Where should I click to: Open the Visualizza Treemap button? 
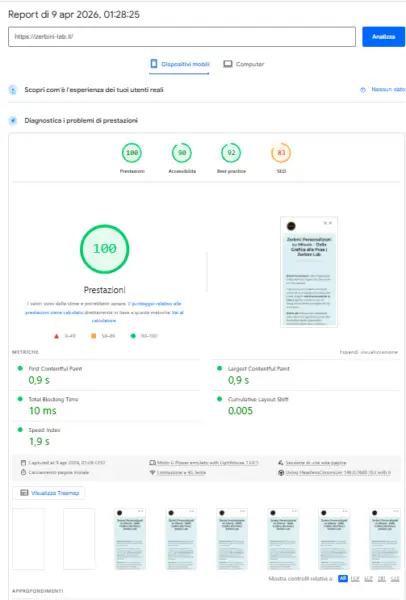49,493
